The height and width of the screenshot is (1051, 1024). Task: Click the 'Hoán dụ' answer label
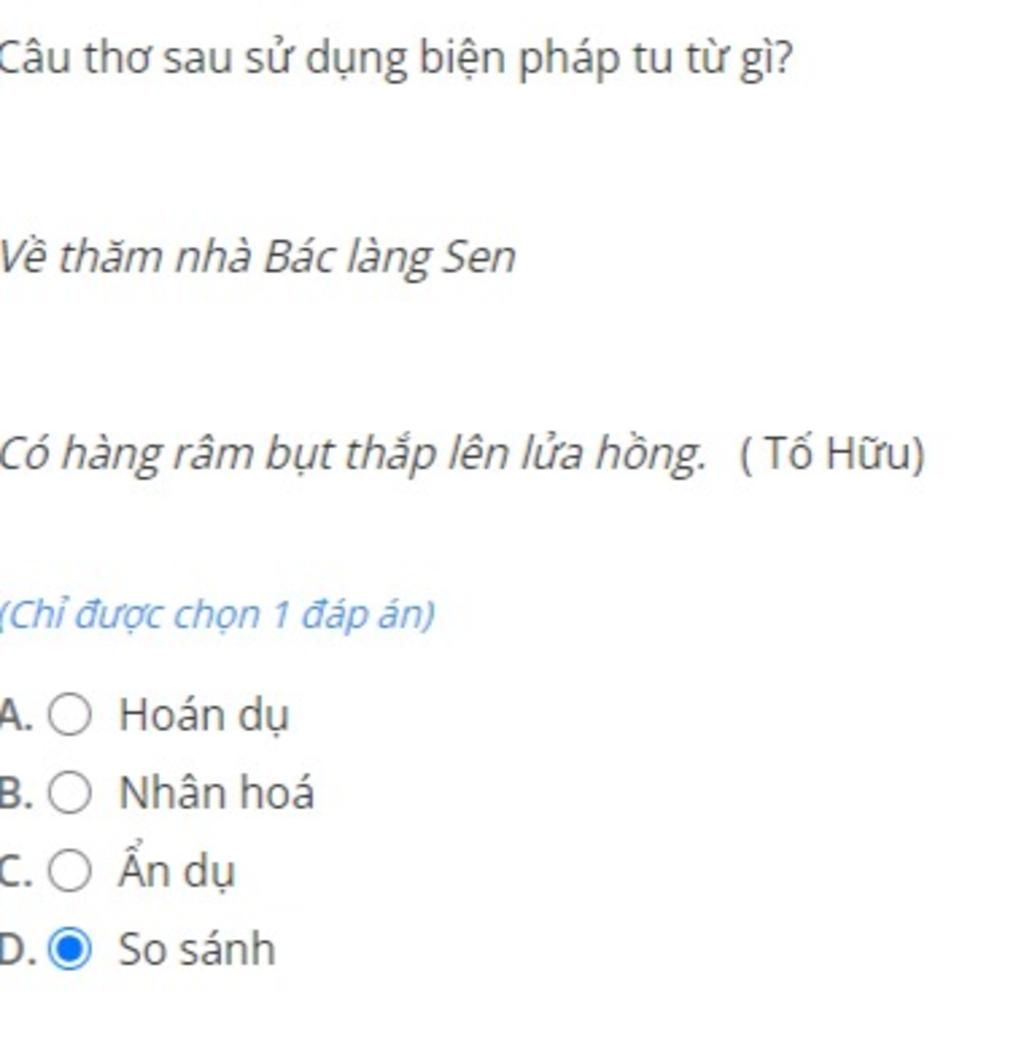coord(204,716)
